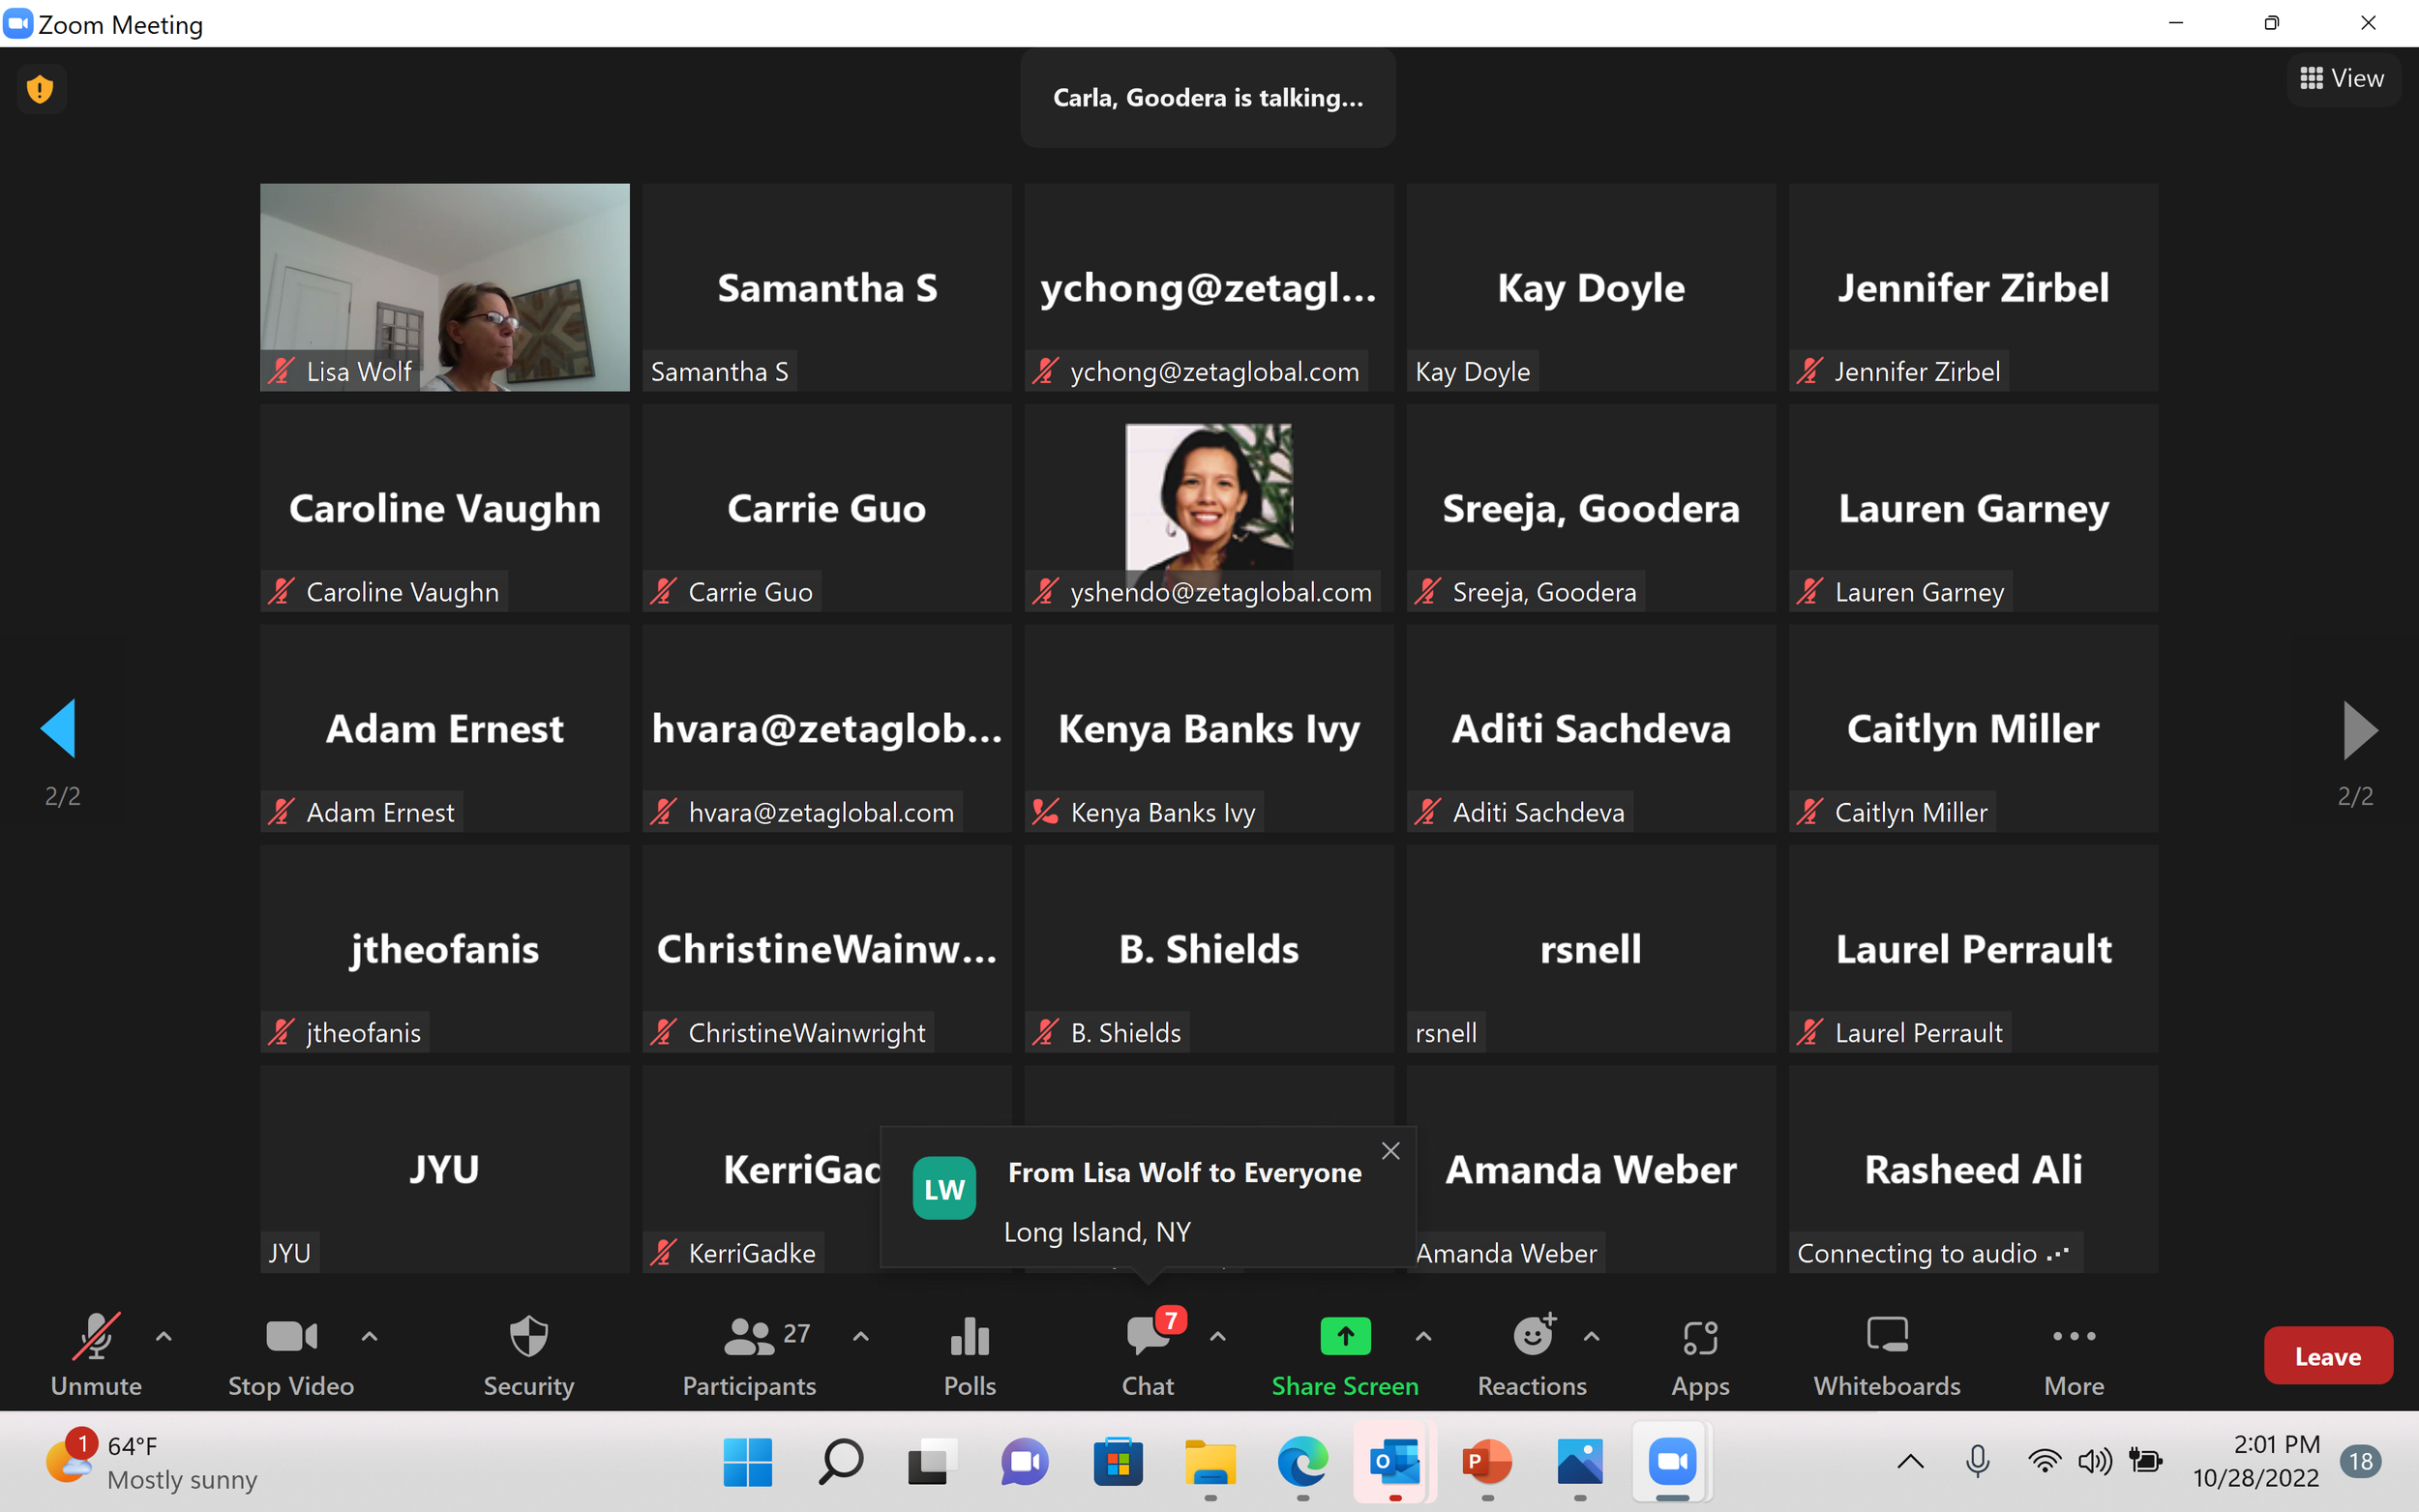The height and width of the screenshot is (1512, 2419).
Task: Open PowerPoint from taskbar
Action: 1487,1462
